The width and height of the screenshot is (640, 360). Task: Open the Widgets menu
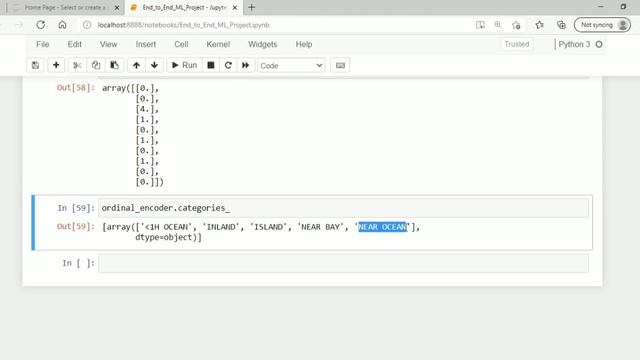tap(262, 44)
